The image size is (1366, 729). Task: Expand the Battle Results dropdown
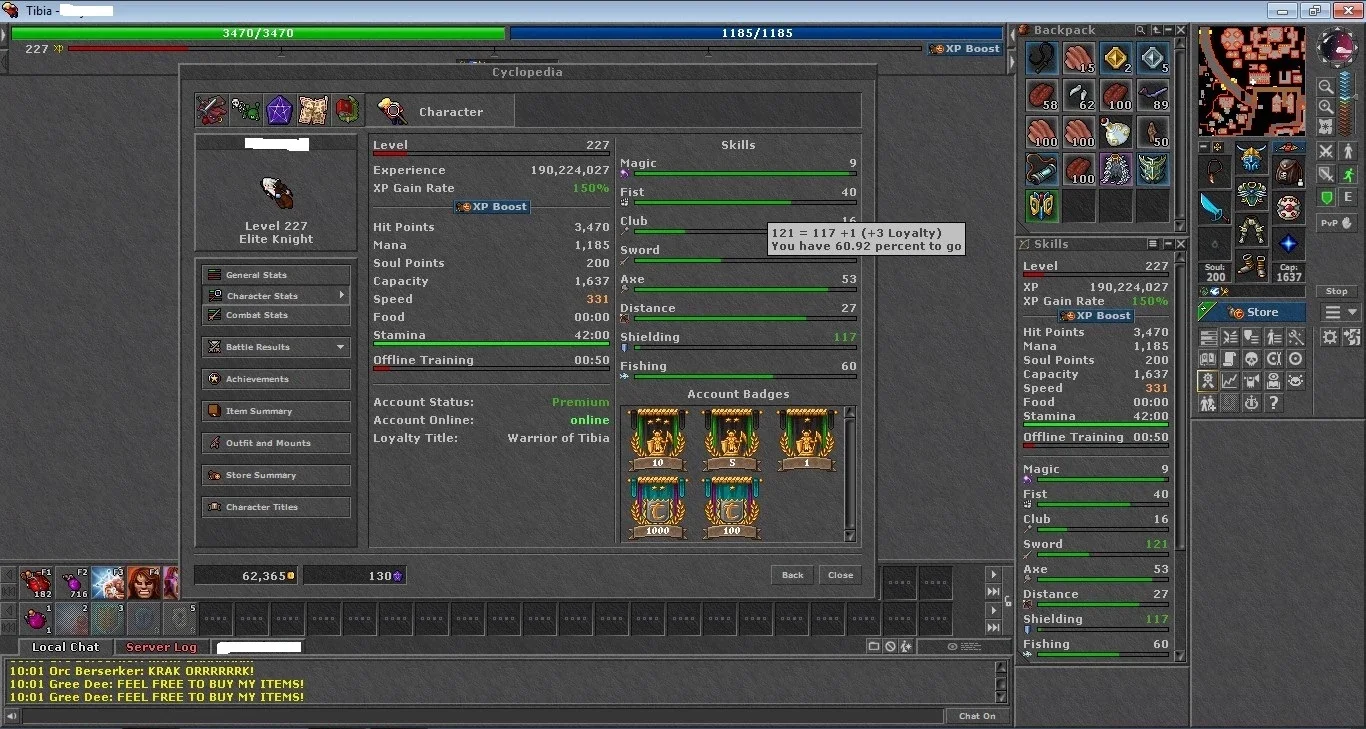tap(340, 347)
